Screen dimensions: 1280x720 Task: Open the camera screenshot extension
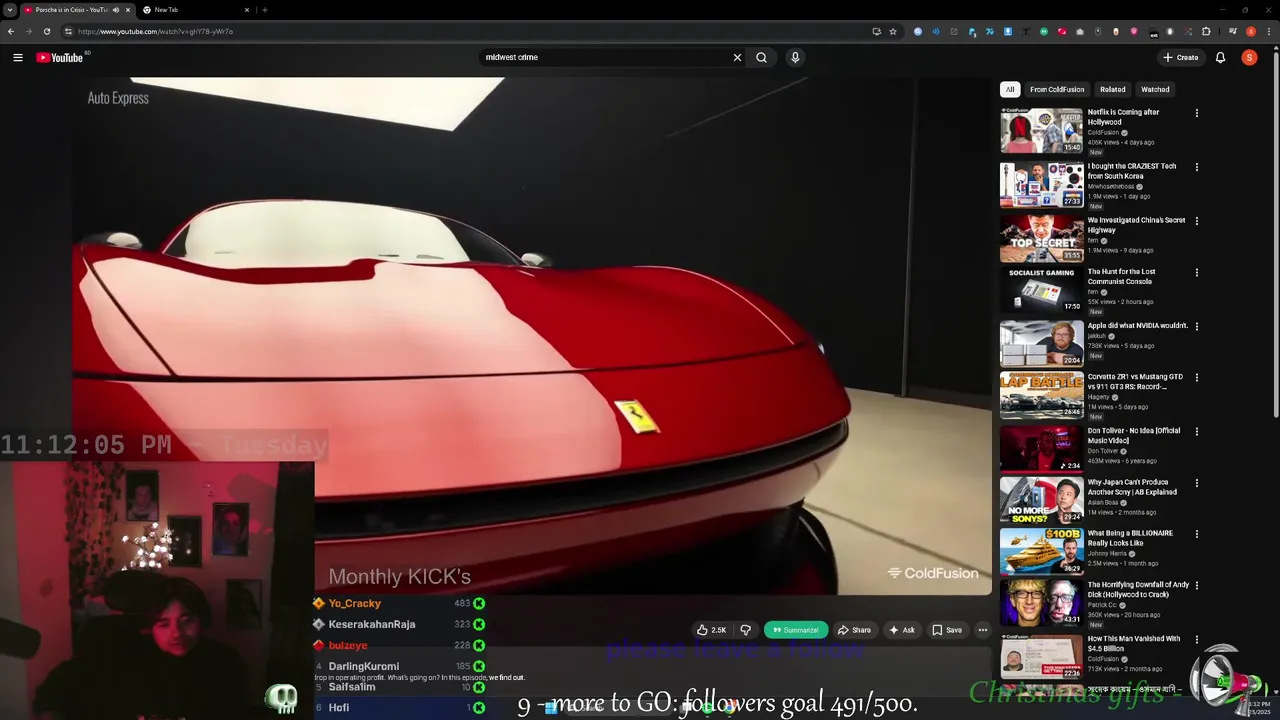click(1080, 31)
